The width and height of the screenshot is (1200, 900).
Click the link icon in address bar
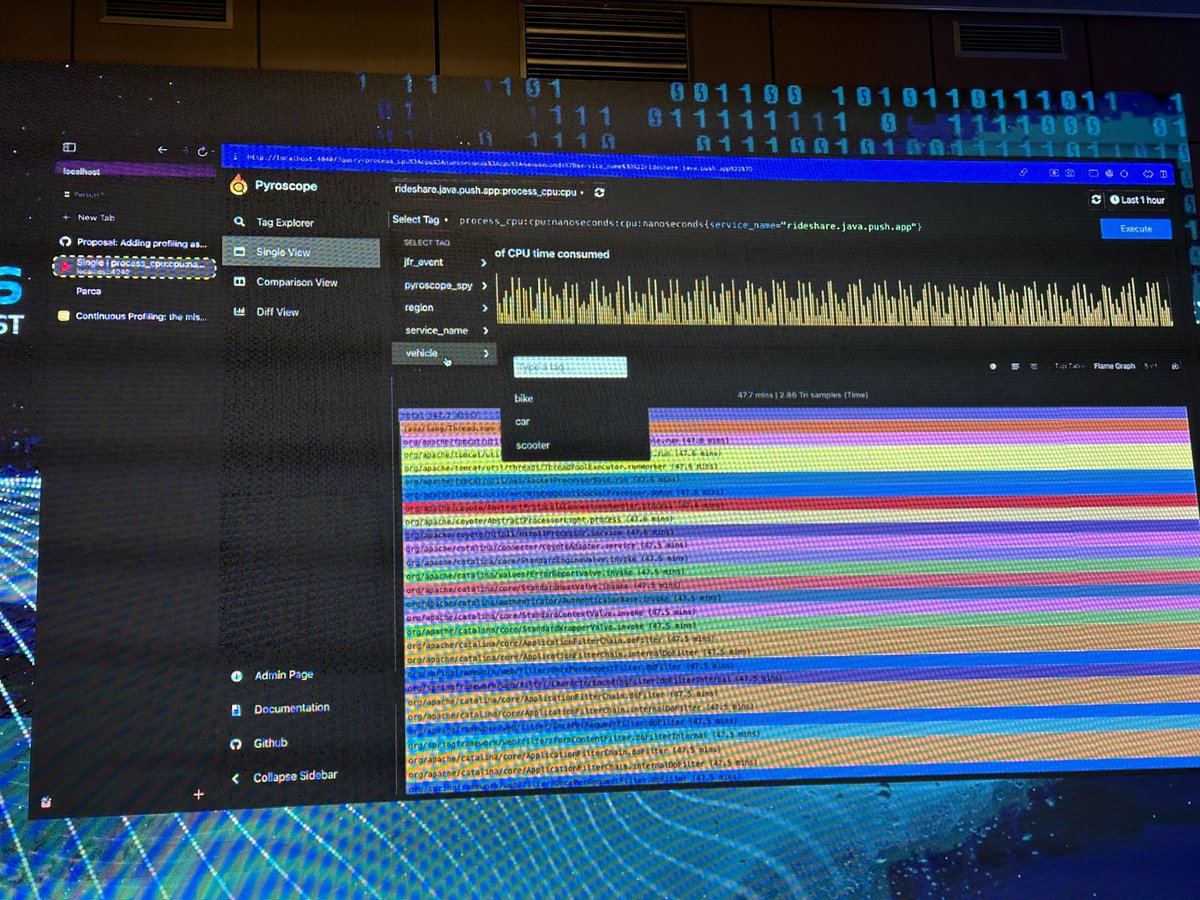(1024, 173)
